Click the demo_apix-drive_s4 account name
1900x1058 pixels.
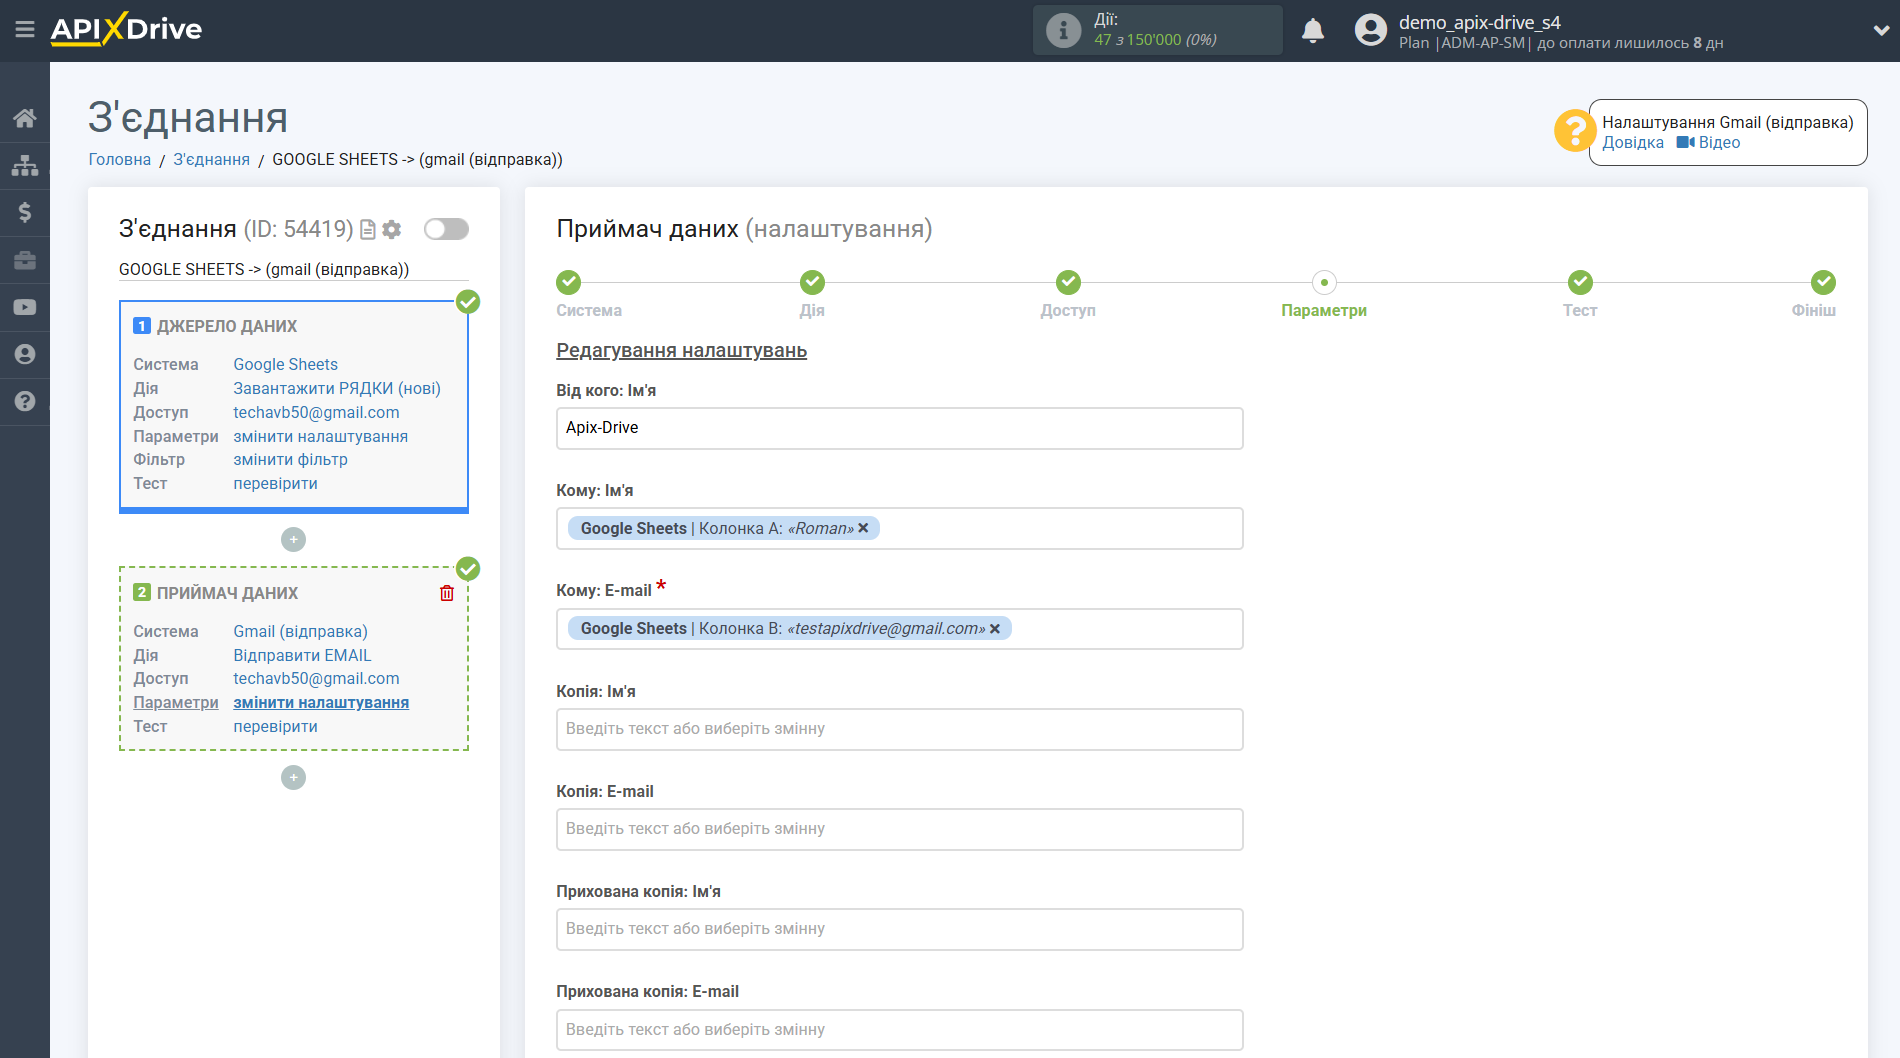point(1479,22)
